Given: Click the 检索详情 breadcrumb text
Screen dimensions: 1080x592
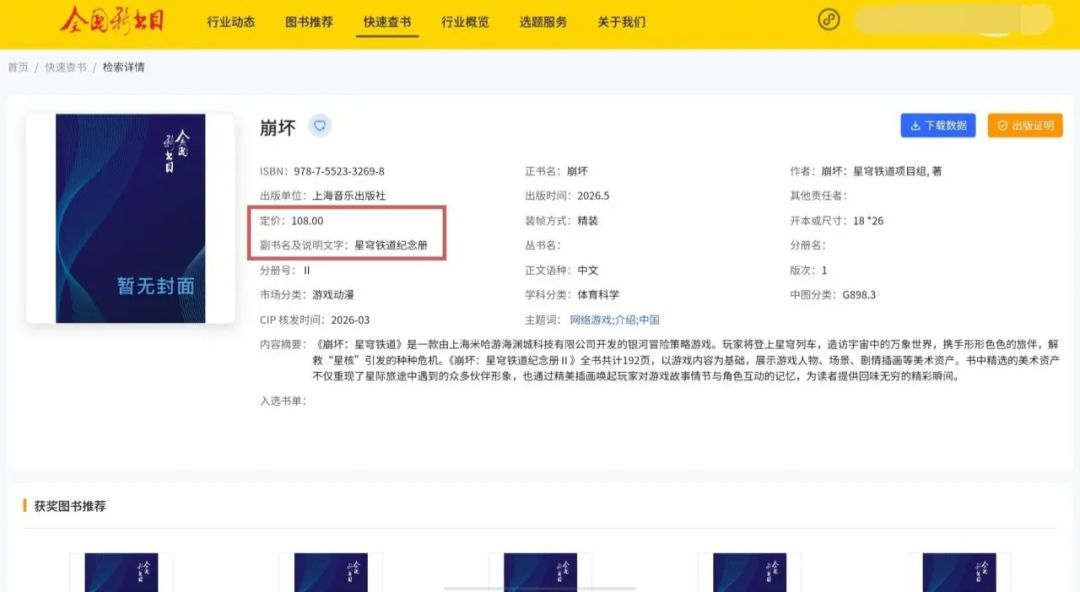Looking at the screenshot, I should point(123,67).
